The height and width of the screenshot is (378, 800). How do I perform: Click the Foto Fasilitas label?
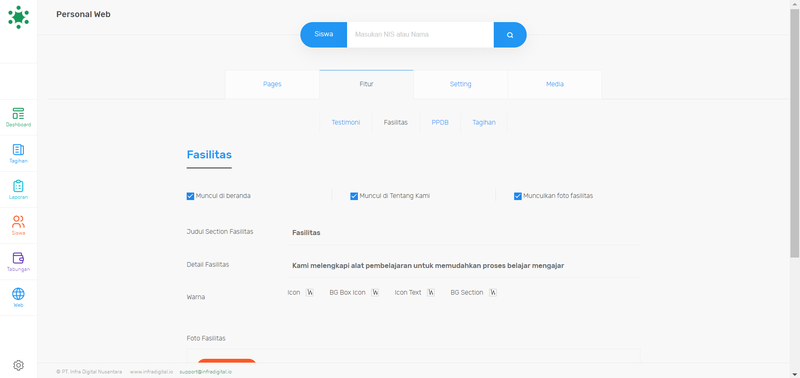[x=206, y=338]
